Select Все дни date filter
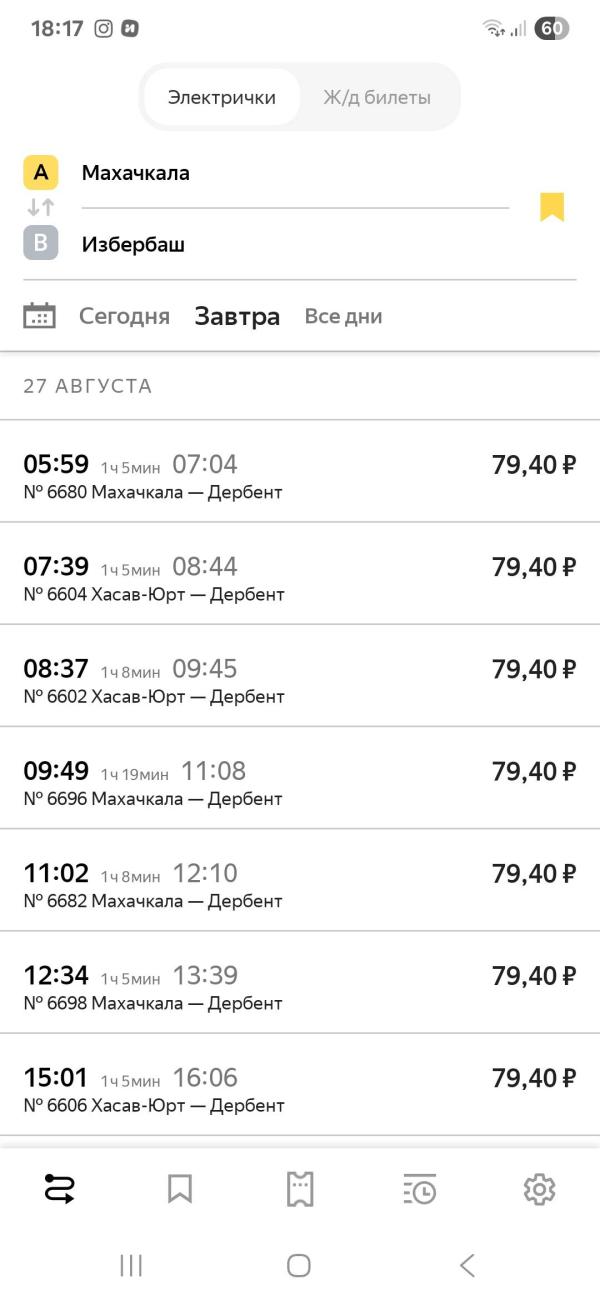The width and height of the screenshot is (600, 1299). coord(343,317)
